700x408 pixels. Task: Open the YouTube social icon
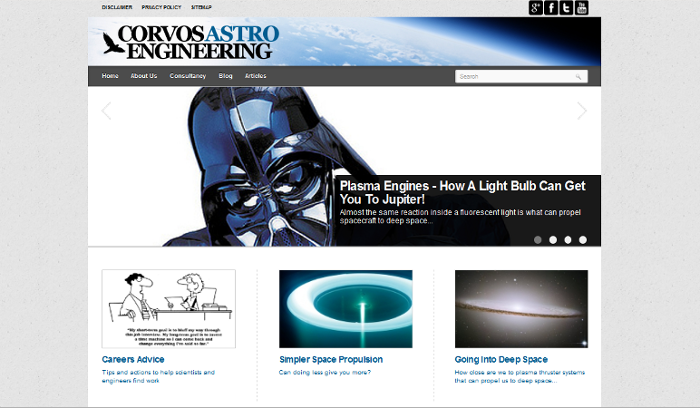pyautogui.click(x=581, y=8)
